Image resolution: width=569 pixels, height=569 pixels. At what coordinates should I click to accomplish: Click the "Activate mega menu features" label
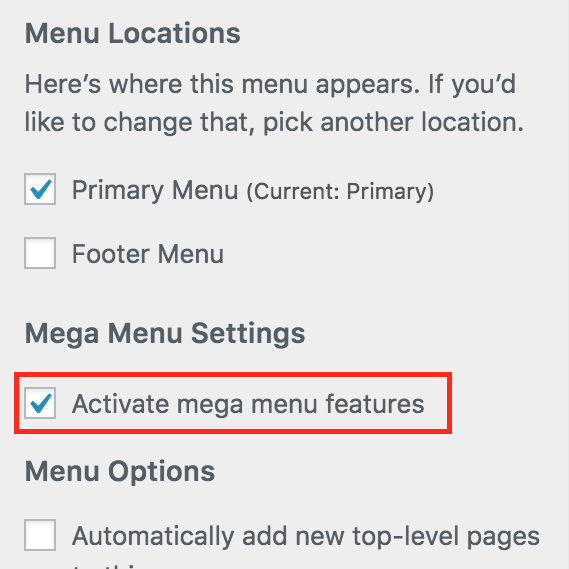click(248, 404)
